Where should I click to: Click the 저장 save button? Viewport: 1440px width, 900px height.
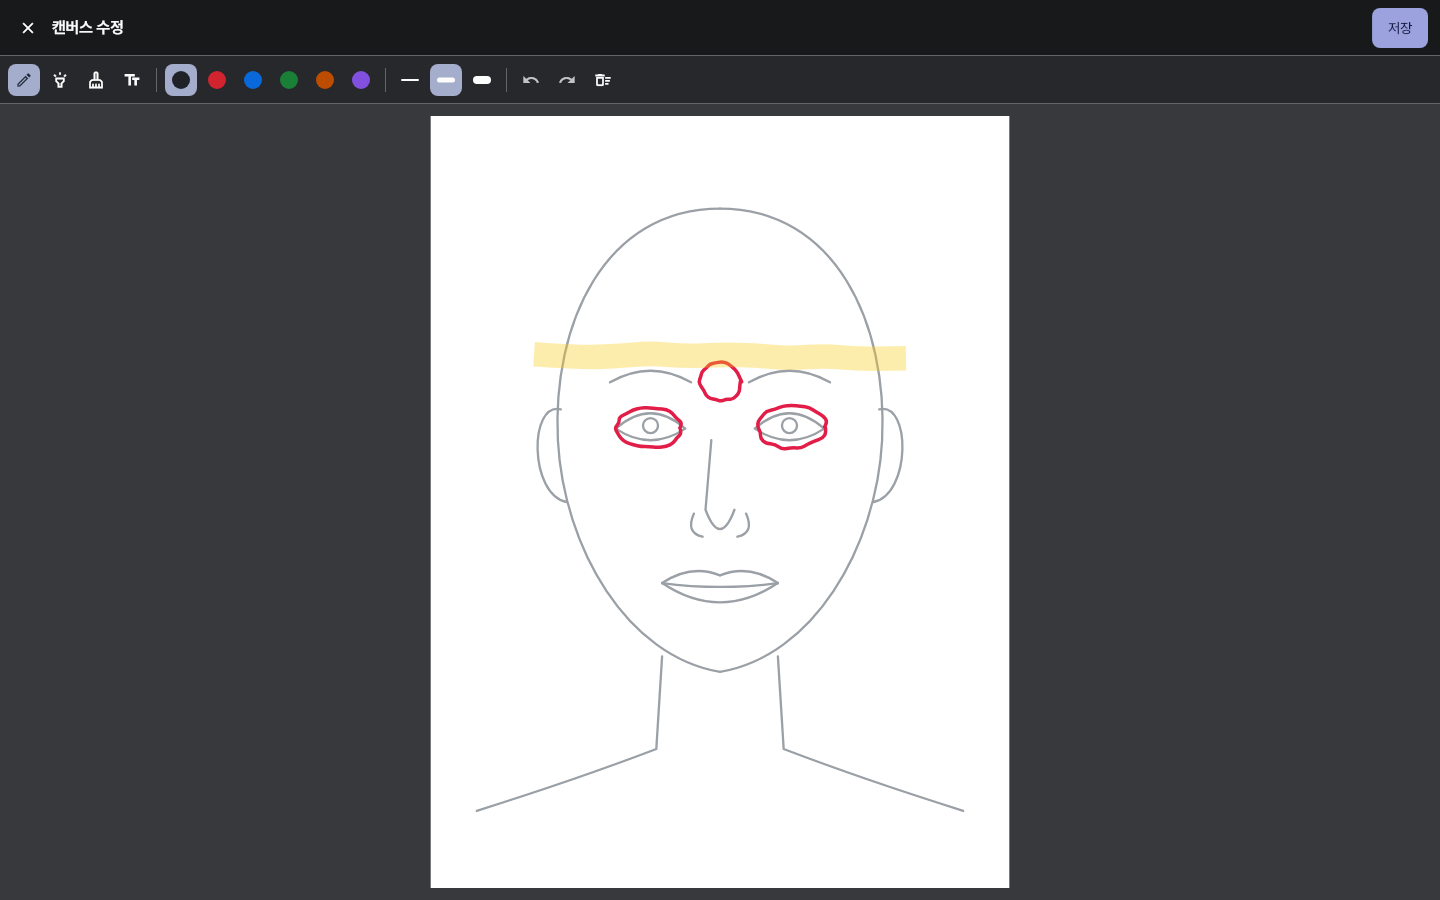[1400, 28]
